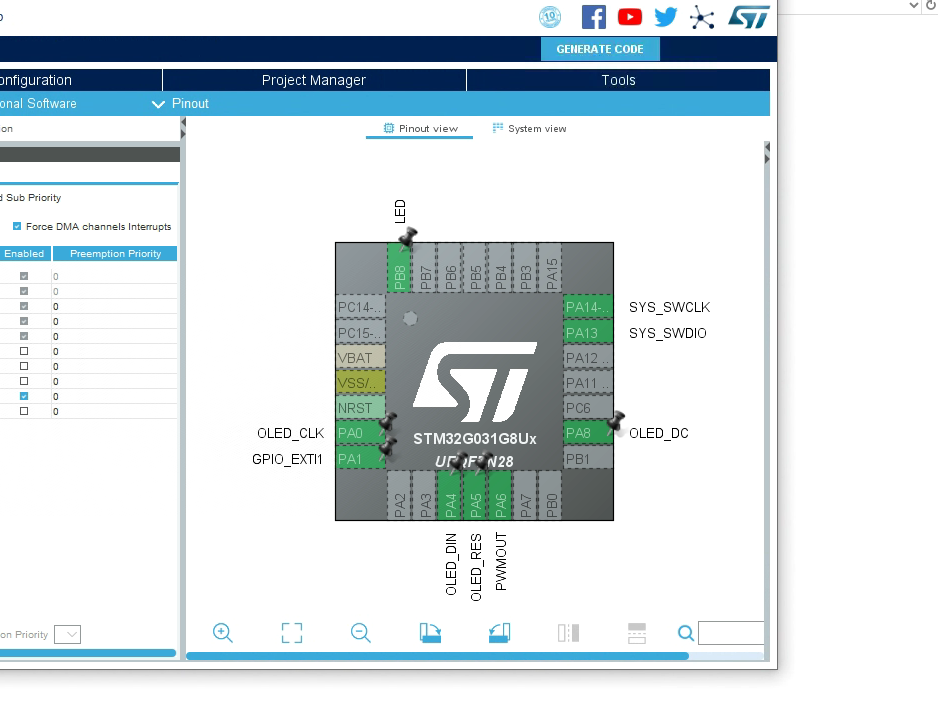Viewport: 938px width, 717px height.
Task: Switch to the Project Manager tab
Action: click(x=314, y=80)
